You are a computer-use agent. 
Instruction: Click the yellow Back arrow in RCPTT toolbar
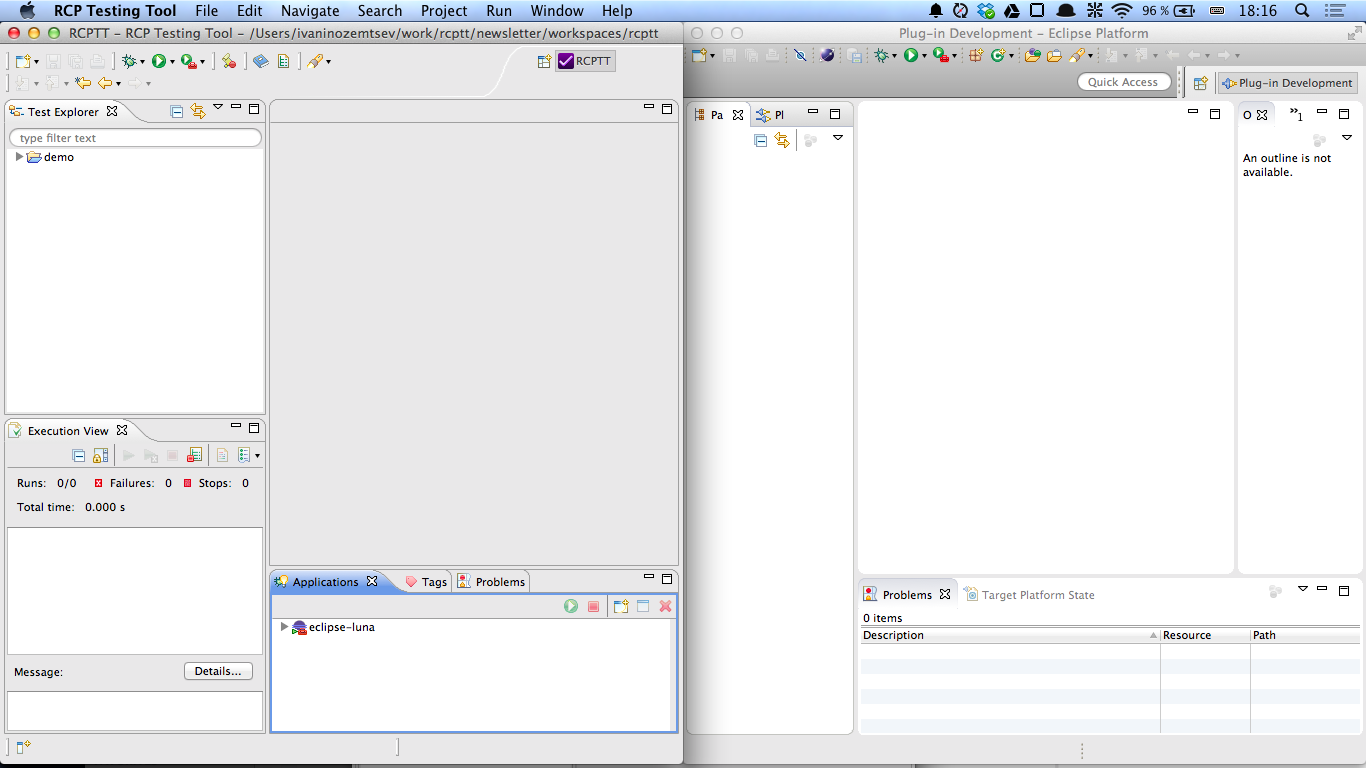click(105, 83)
